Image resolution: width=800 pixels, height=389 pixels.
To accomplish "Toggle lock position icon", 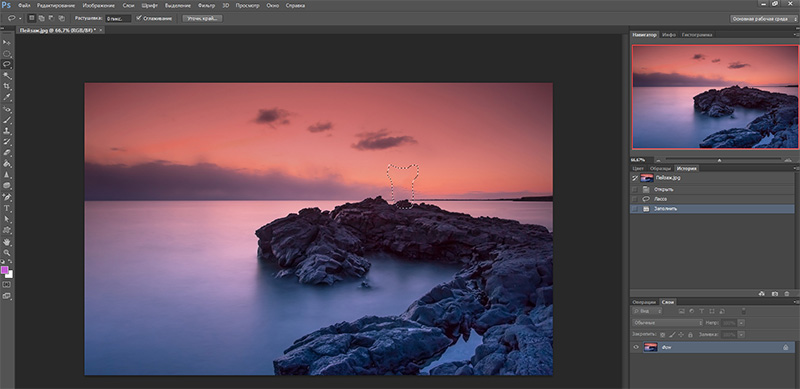I will point(681,335).
